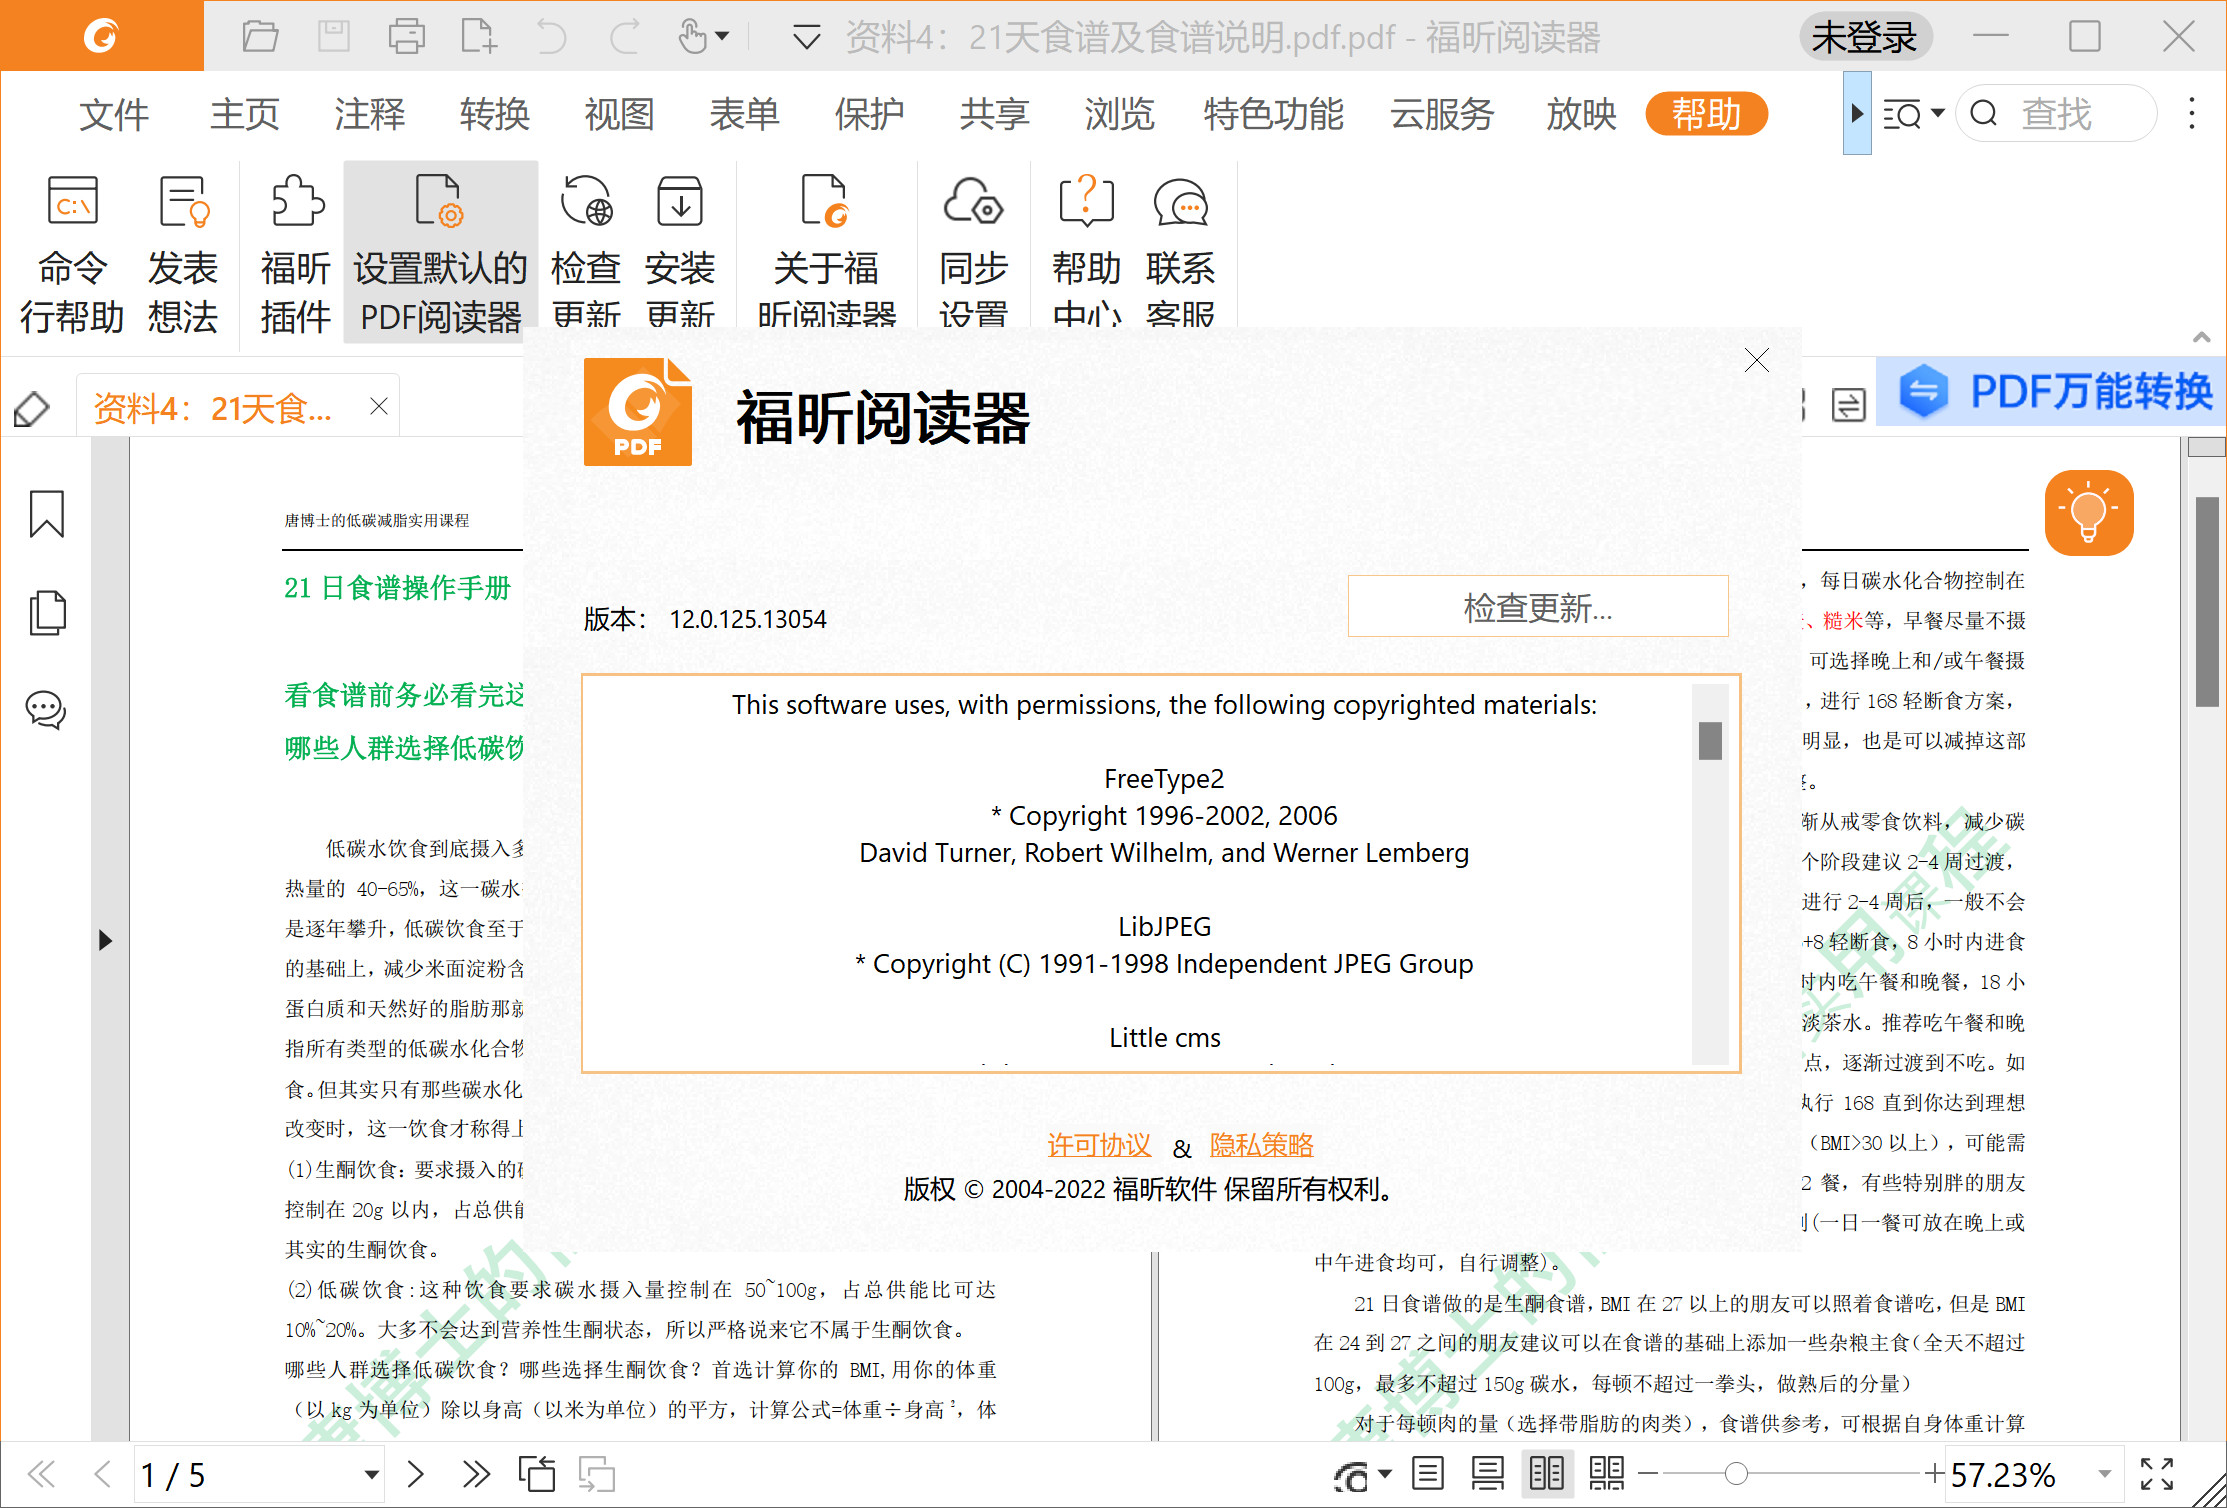2227x1508 pixels.
Task: Expand the quick access toolbar customize arrow
Action: pos(806,38)
